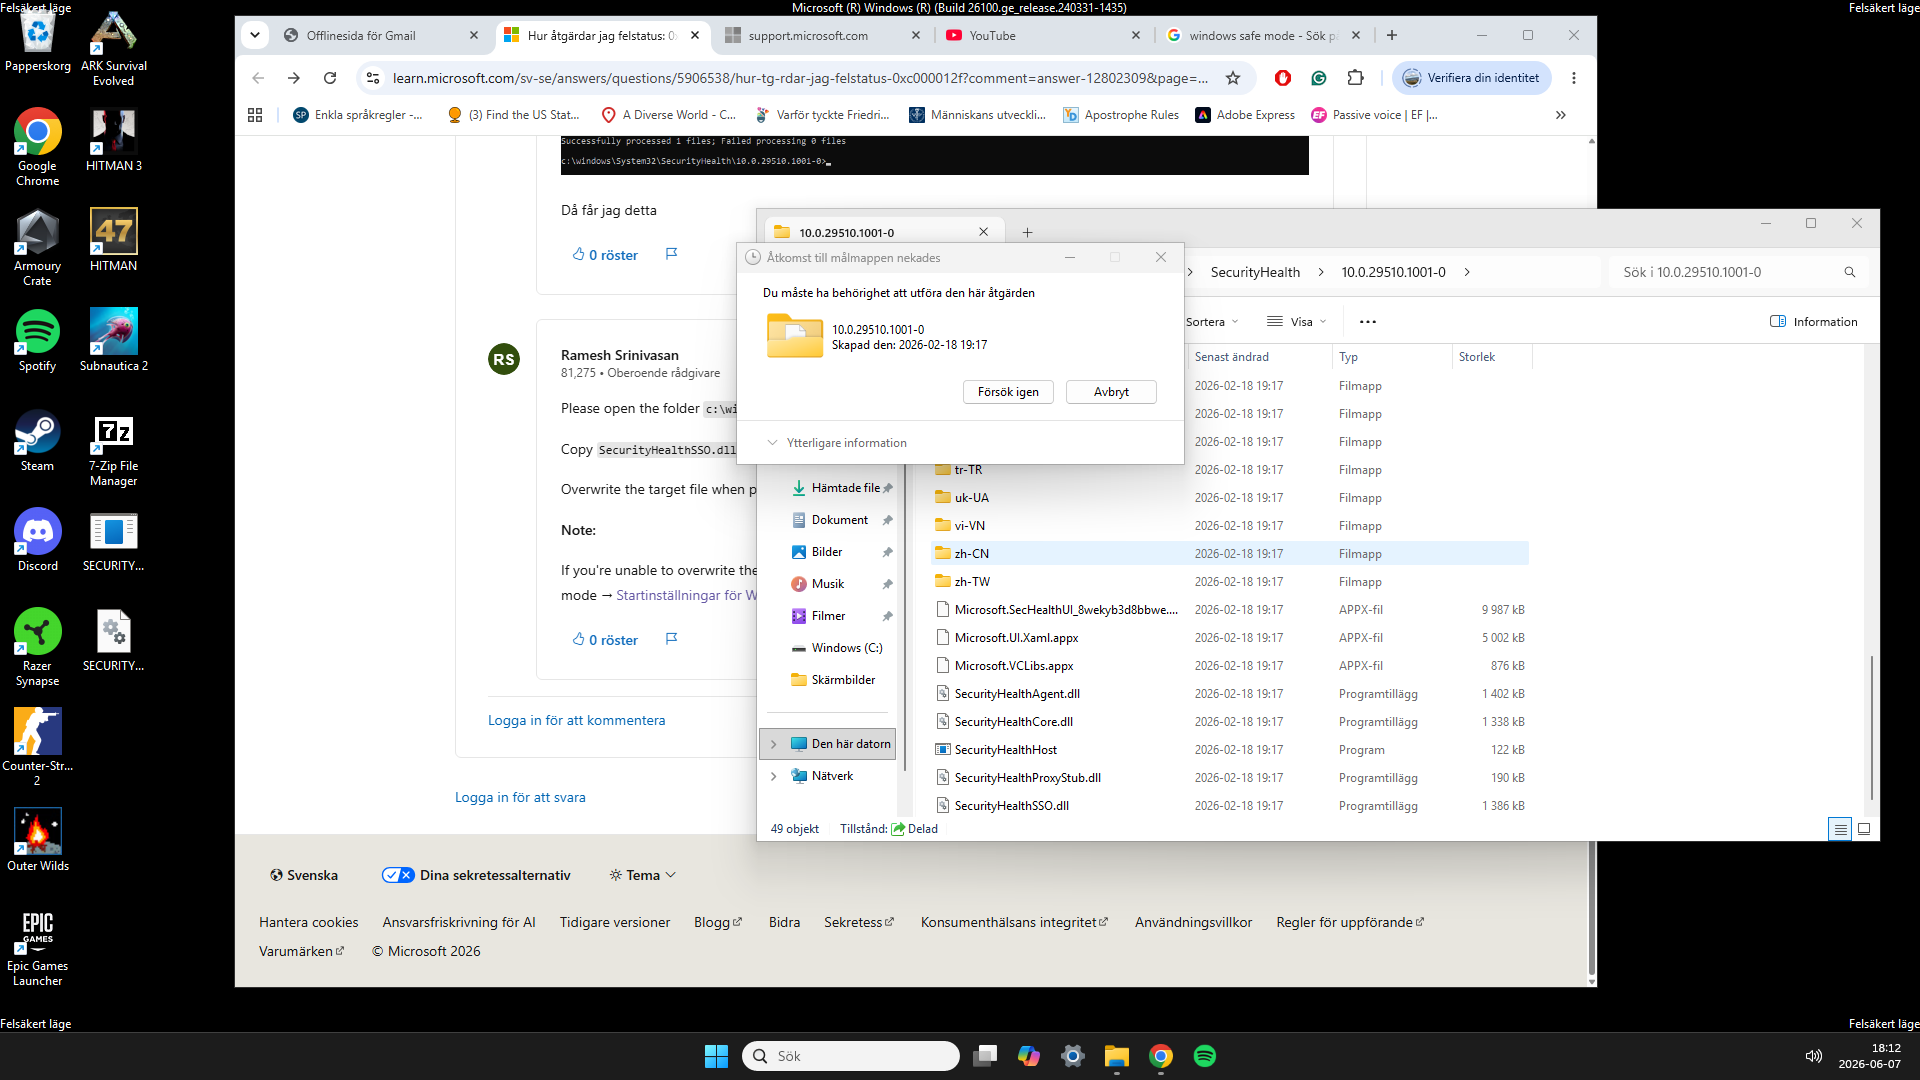Open HITMAN 3 desktop shortcut
Image resolution: width=1920 pixels, height=1080 pixels.
coord(113,140)
